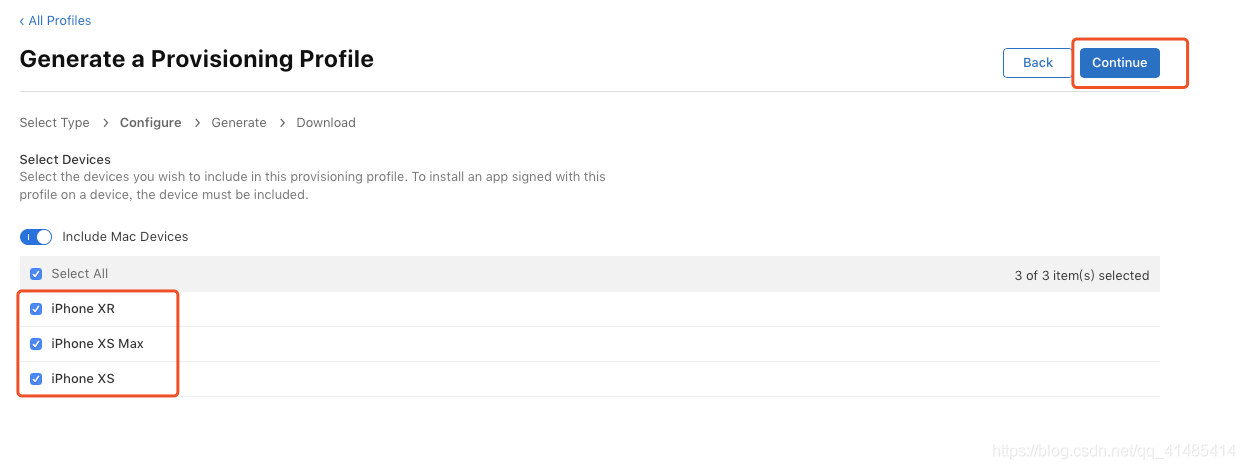Image resolution: width=1245 pixels, height=469 pixels.
Task: Jump to the Generate step
Action: click(x=239, y=123)
